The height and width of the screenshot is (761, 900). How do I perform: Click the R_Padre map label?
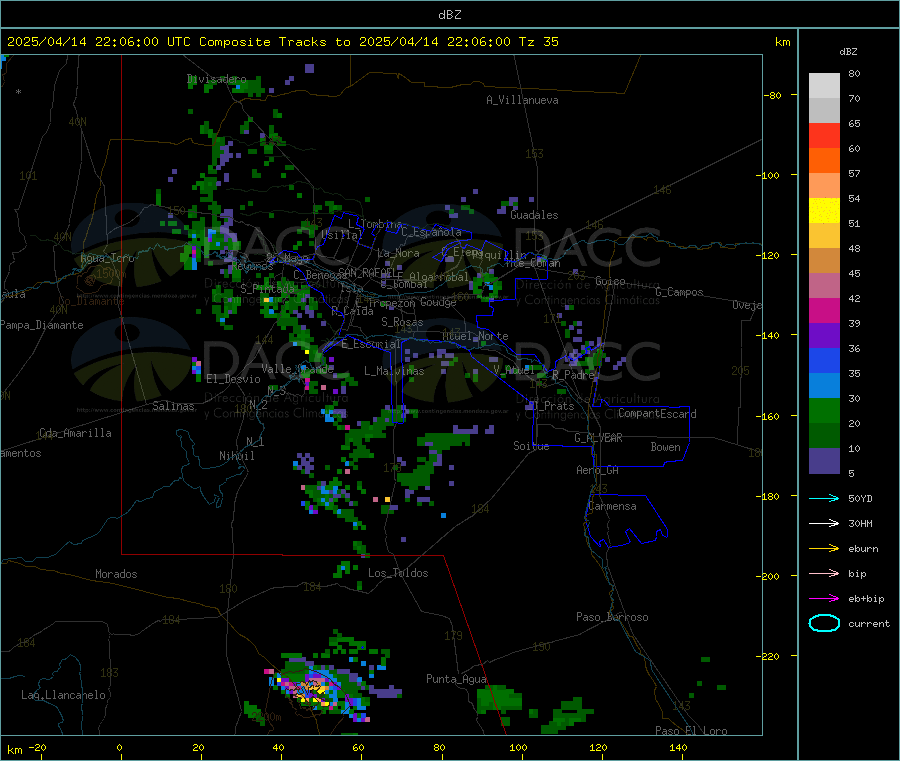tap(574, 375)
